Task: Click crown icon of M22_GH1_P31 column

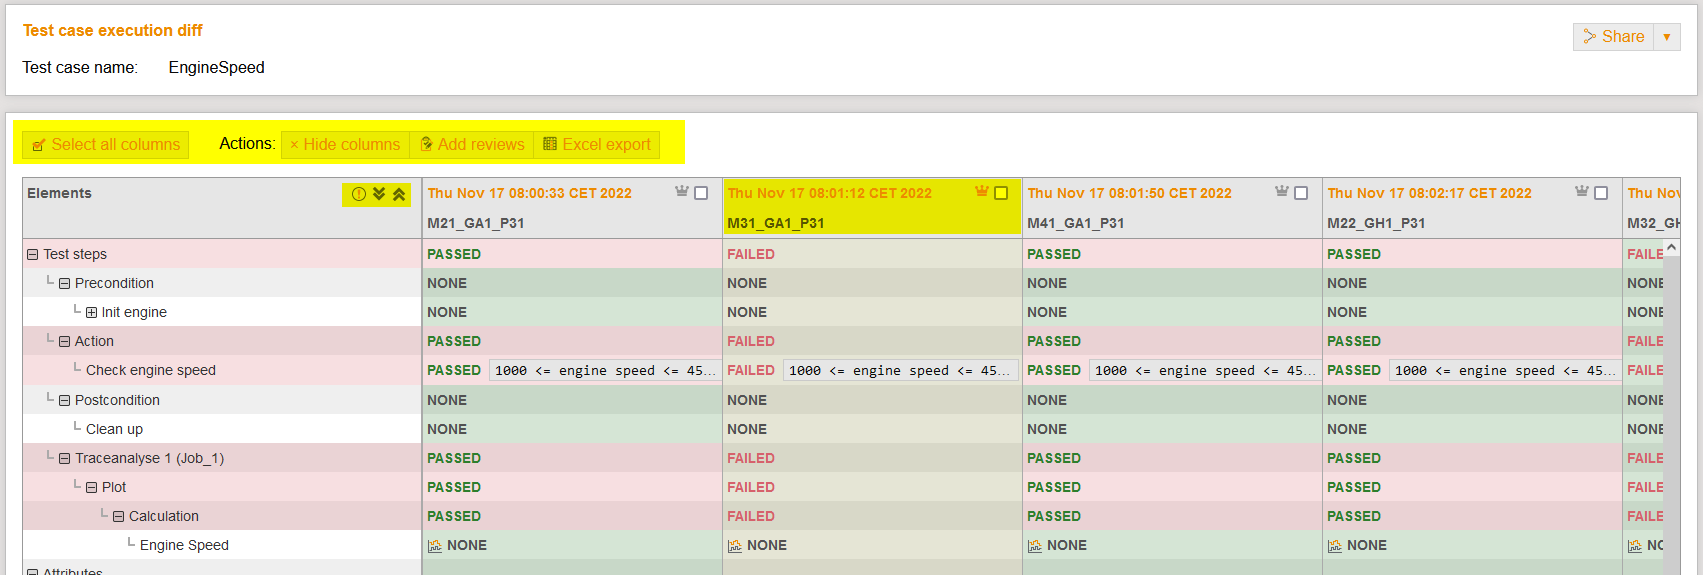Action: point(1582,191)
